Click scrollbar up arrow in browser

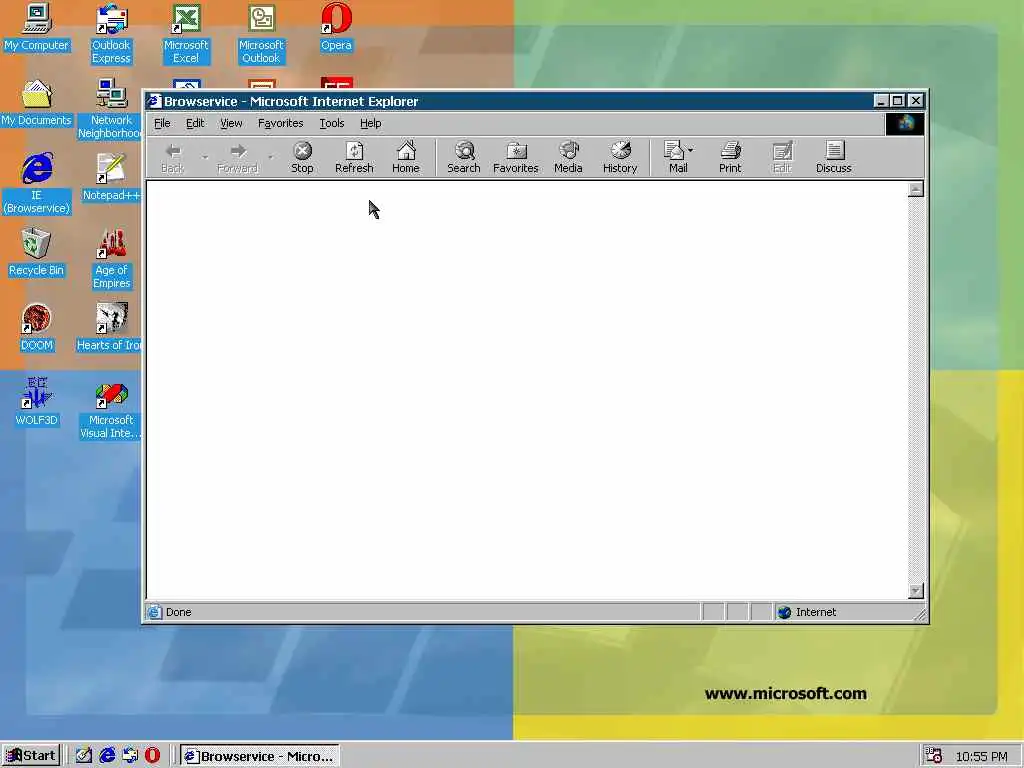(x=916, y=189)
